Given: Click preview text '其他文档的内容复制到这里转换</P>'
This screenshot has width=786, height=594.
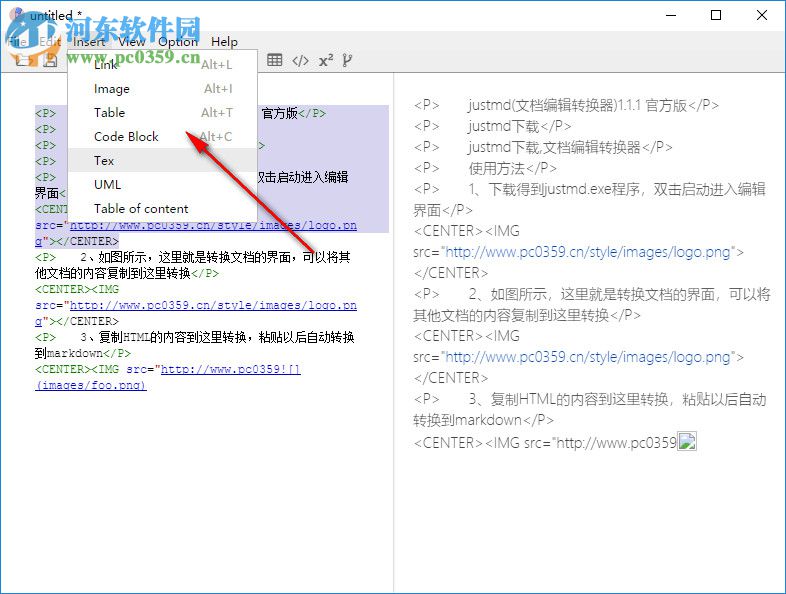Looking at the screenshot, I should tap(527, 315).
